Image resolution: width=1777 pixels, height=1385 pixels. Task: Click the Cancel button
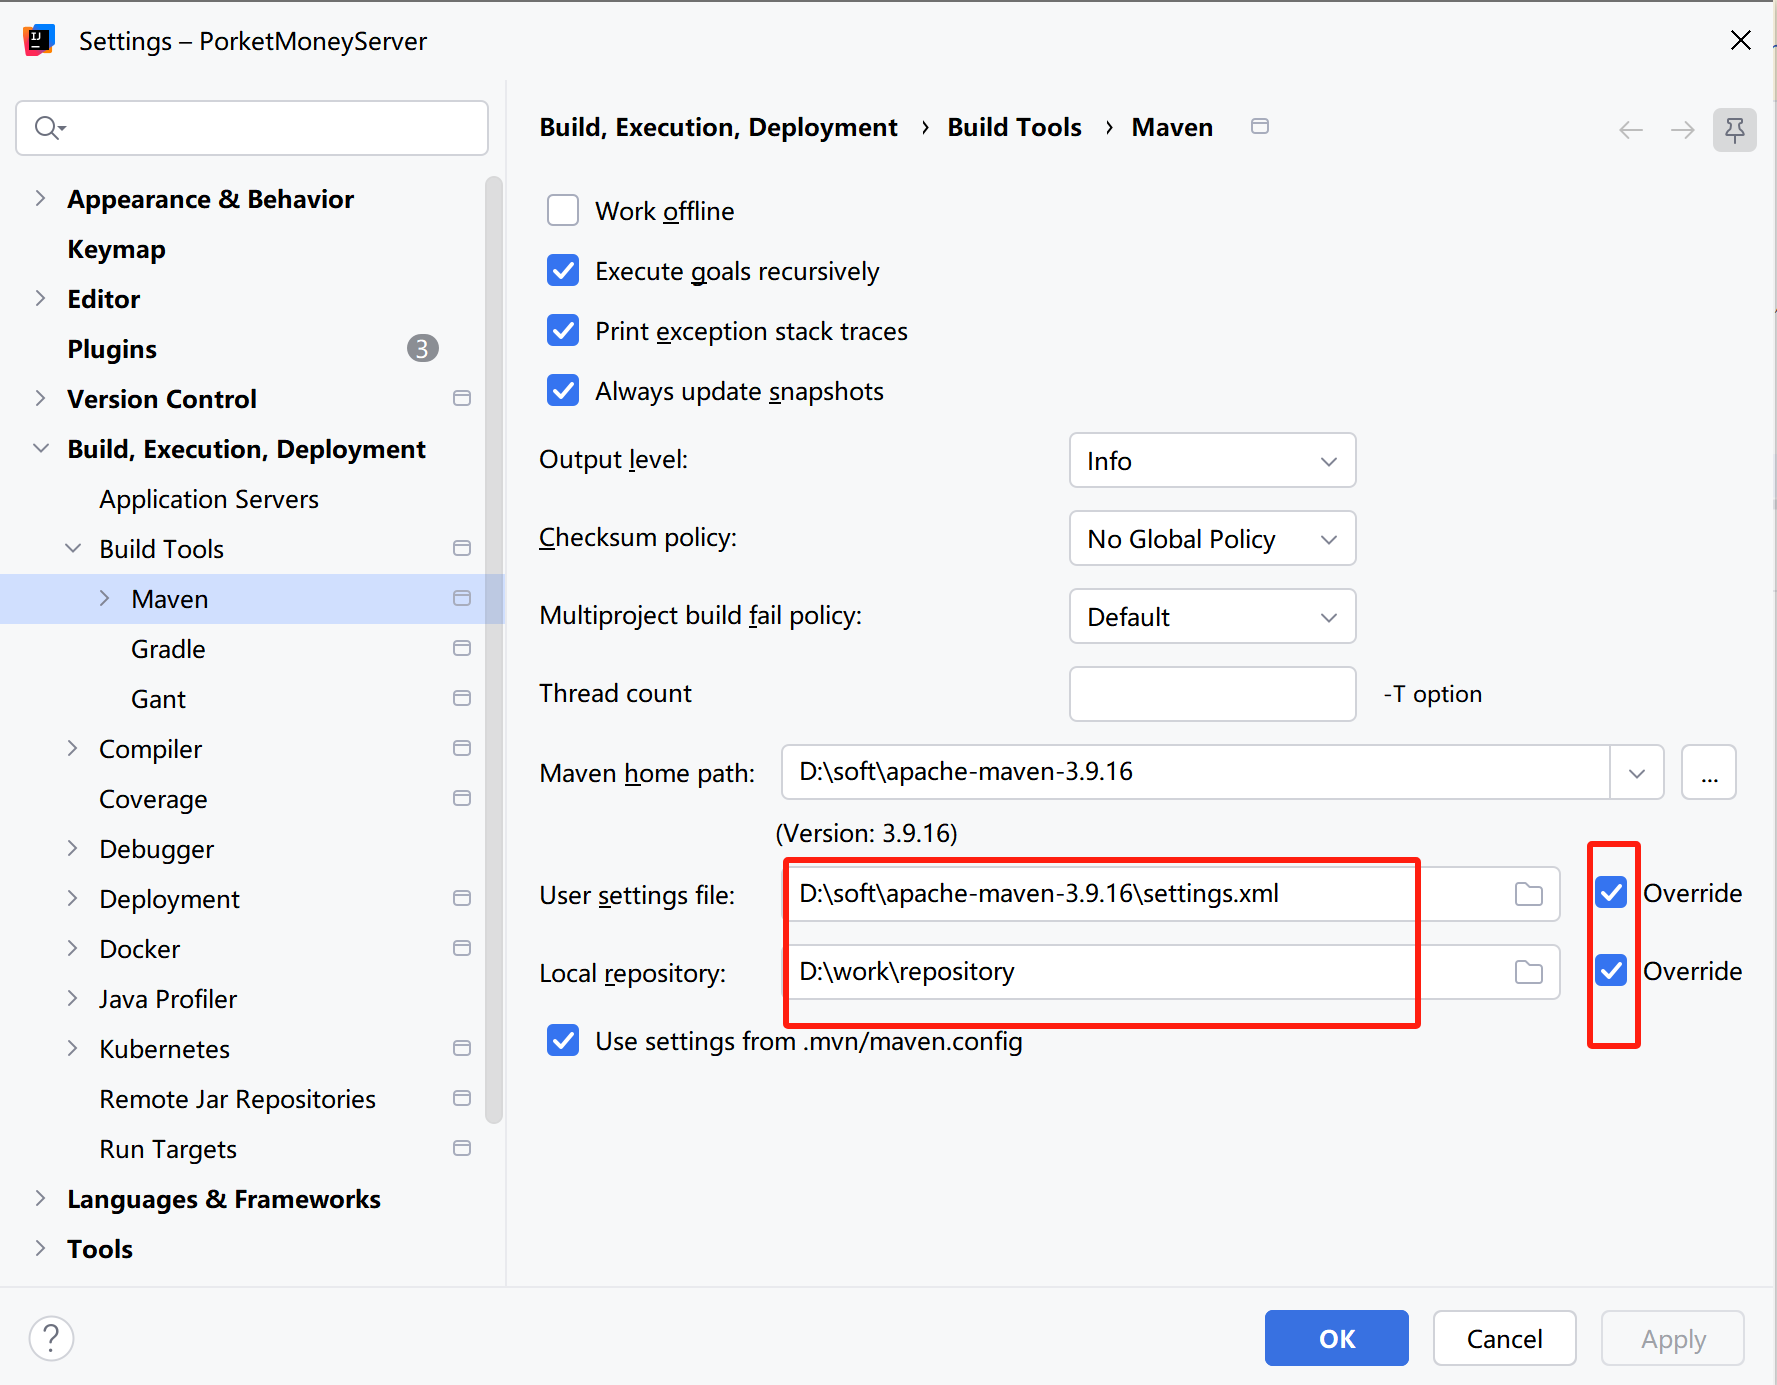pos(1504,1338)
